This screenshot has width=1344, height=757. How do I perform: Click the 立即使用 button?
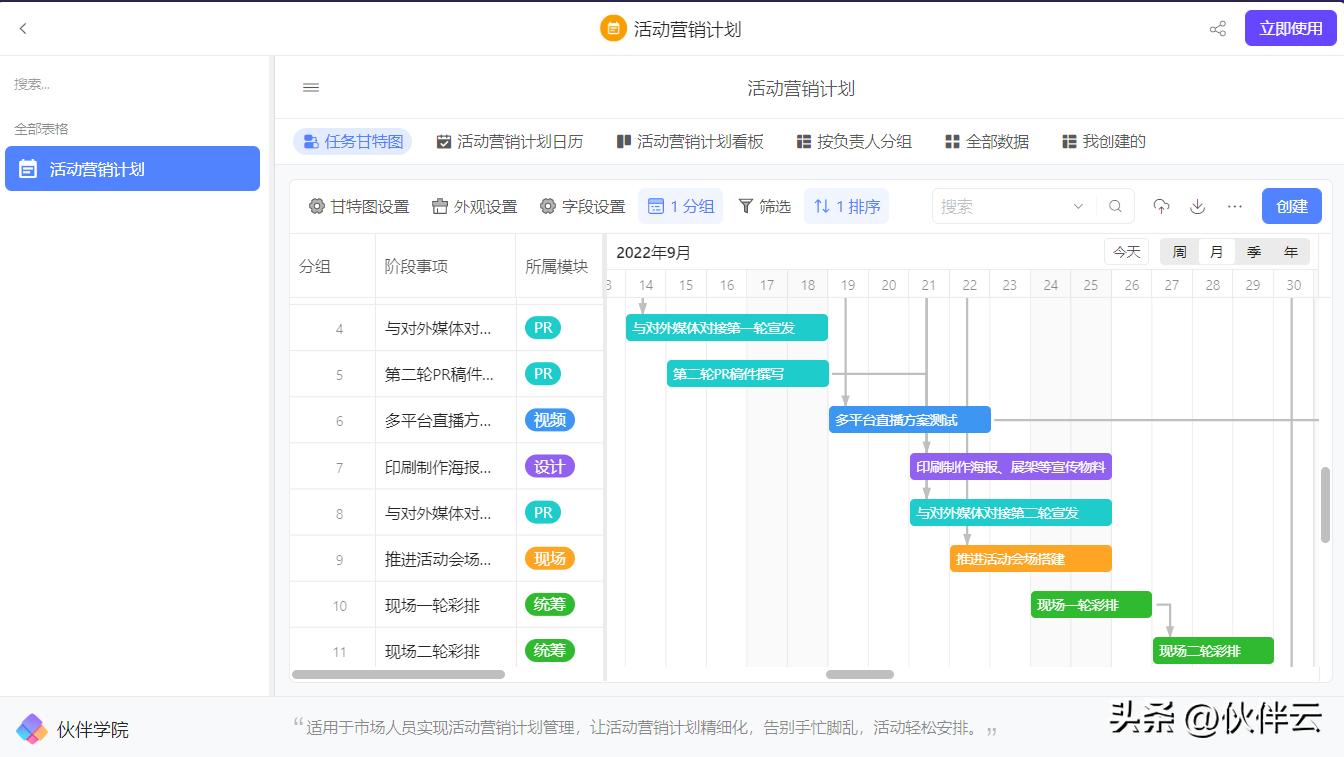1291,28
